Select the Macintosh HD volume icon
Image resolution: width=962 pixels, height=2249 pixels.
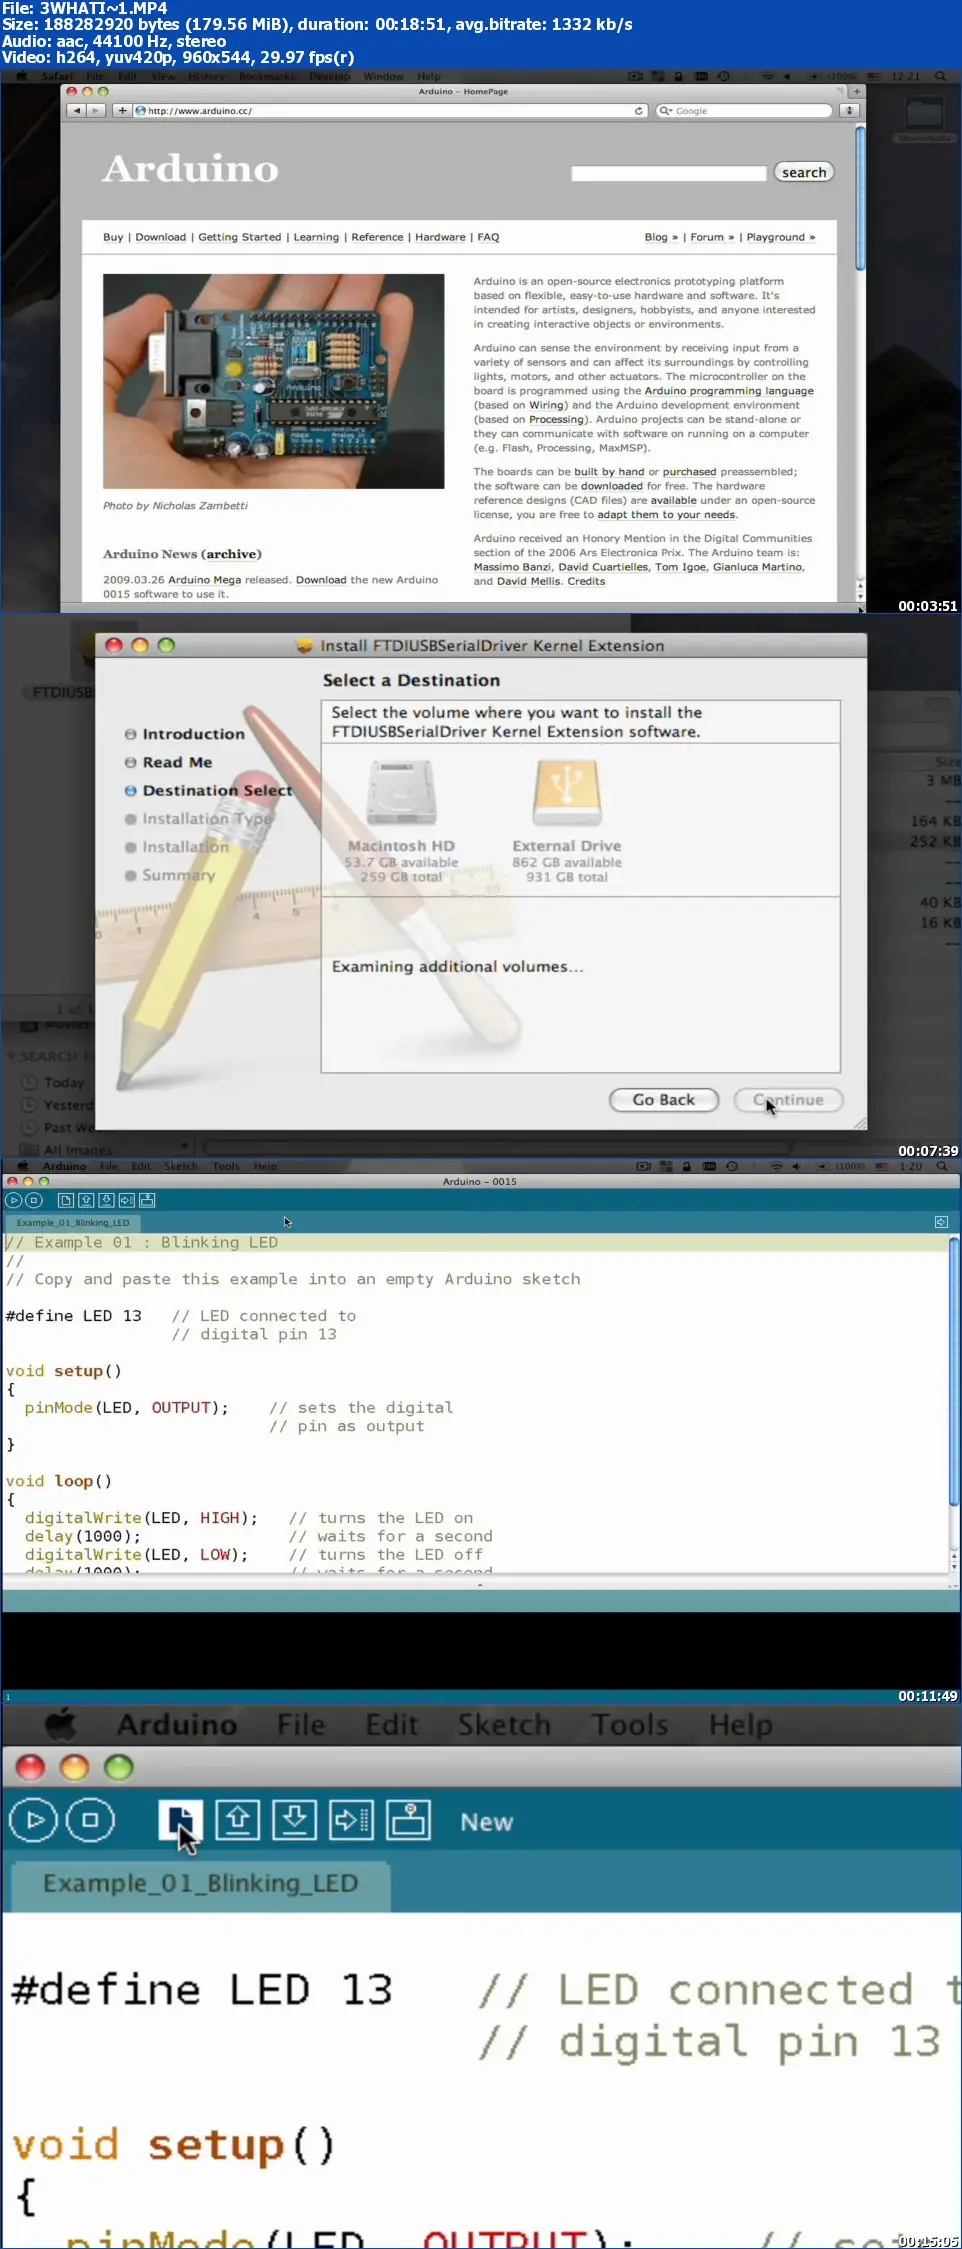click(x=401, y=792)
